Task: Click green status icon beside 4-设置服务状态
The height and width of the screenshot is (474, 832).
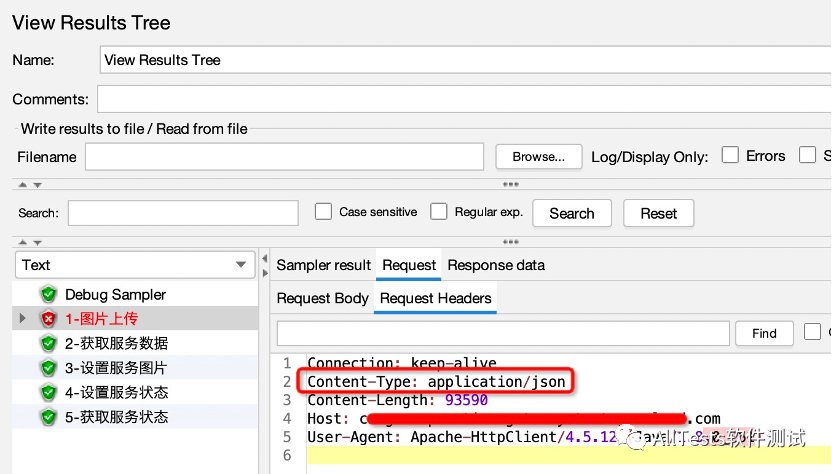Action: pyautogui.click(x=48, y=392)
